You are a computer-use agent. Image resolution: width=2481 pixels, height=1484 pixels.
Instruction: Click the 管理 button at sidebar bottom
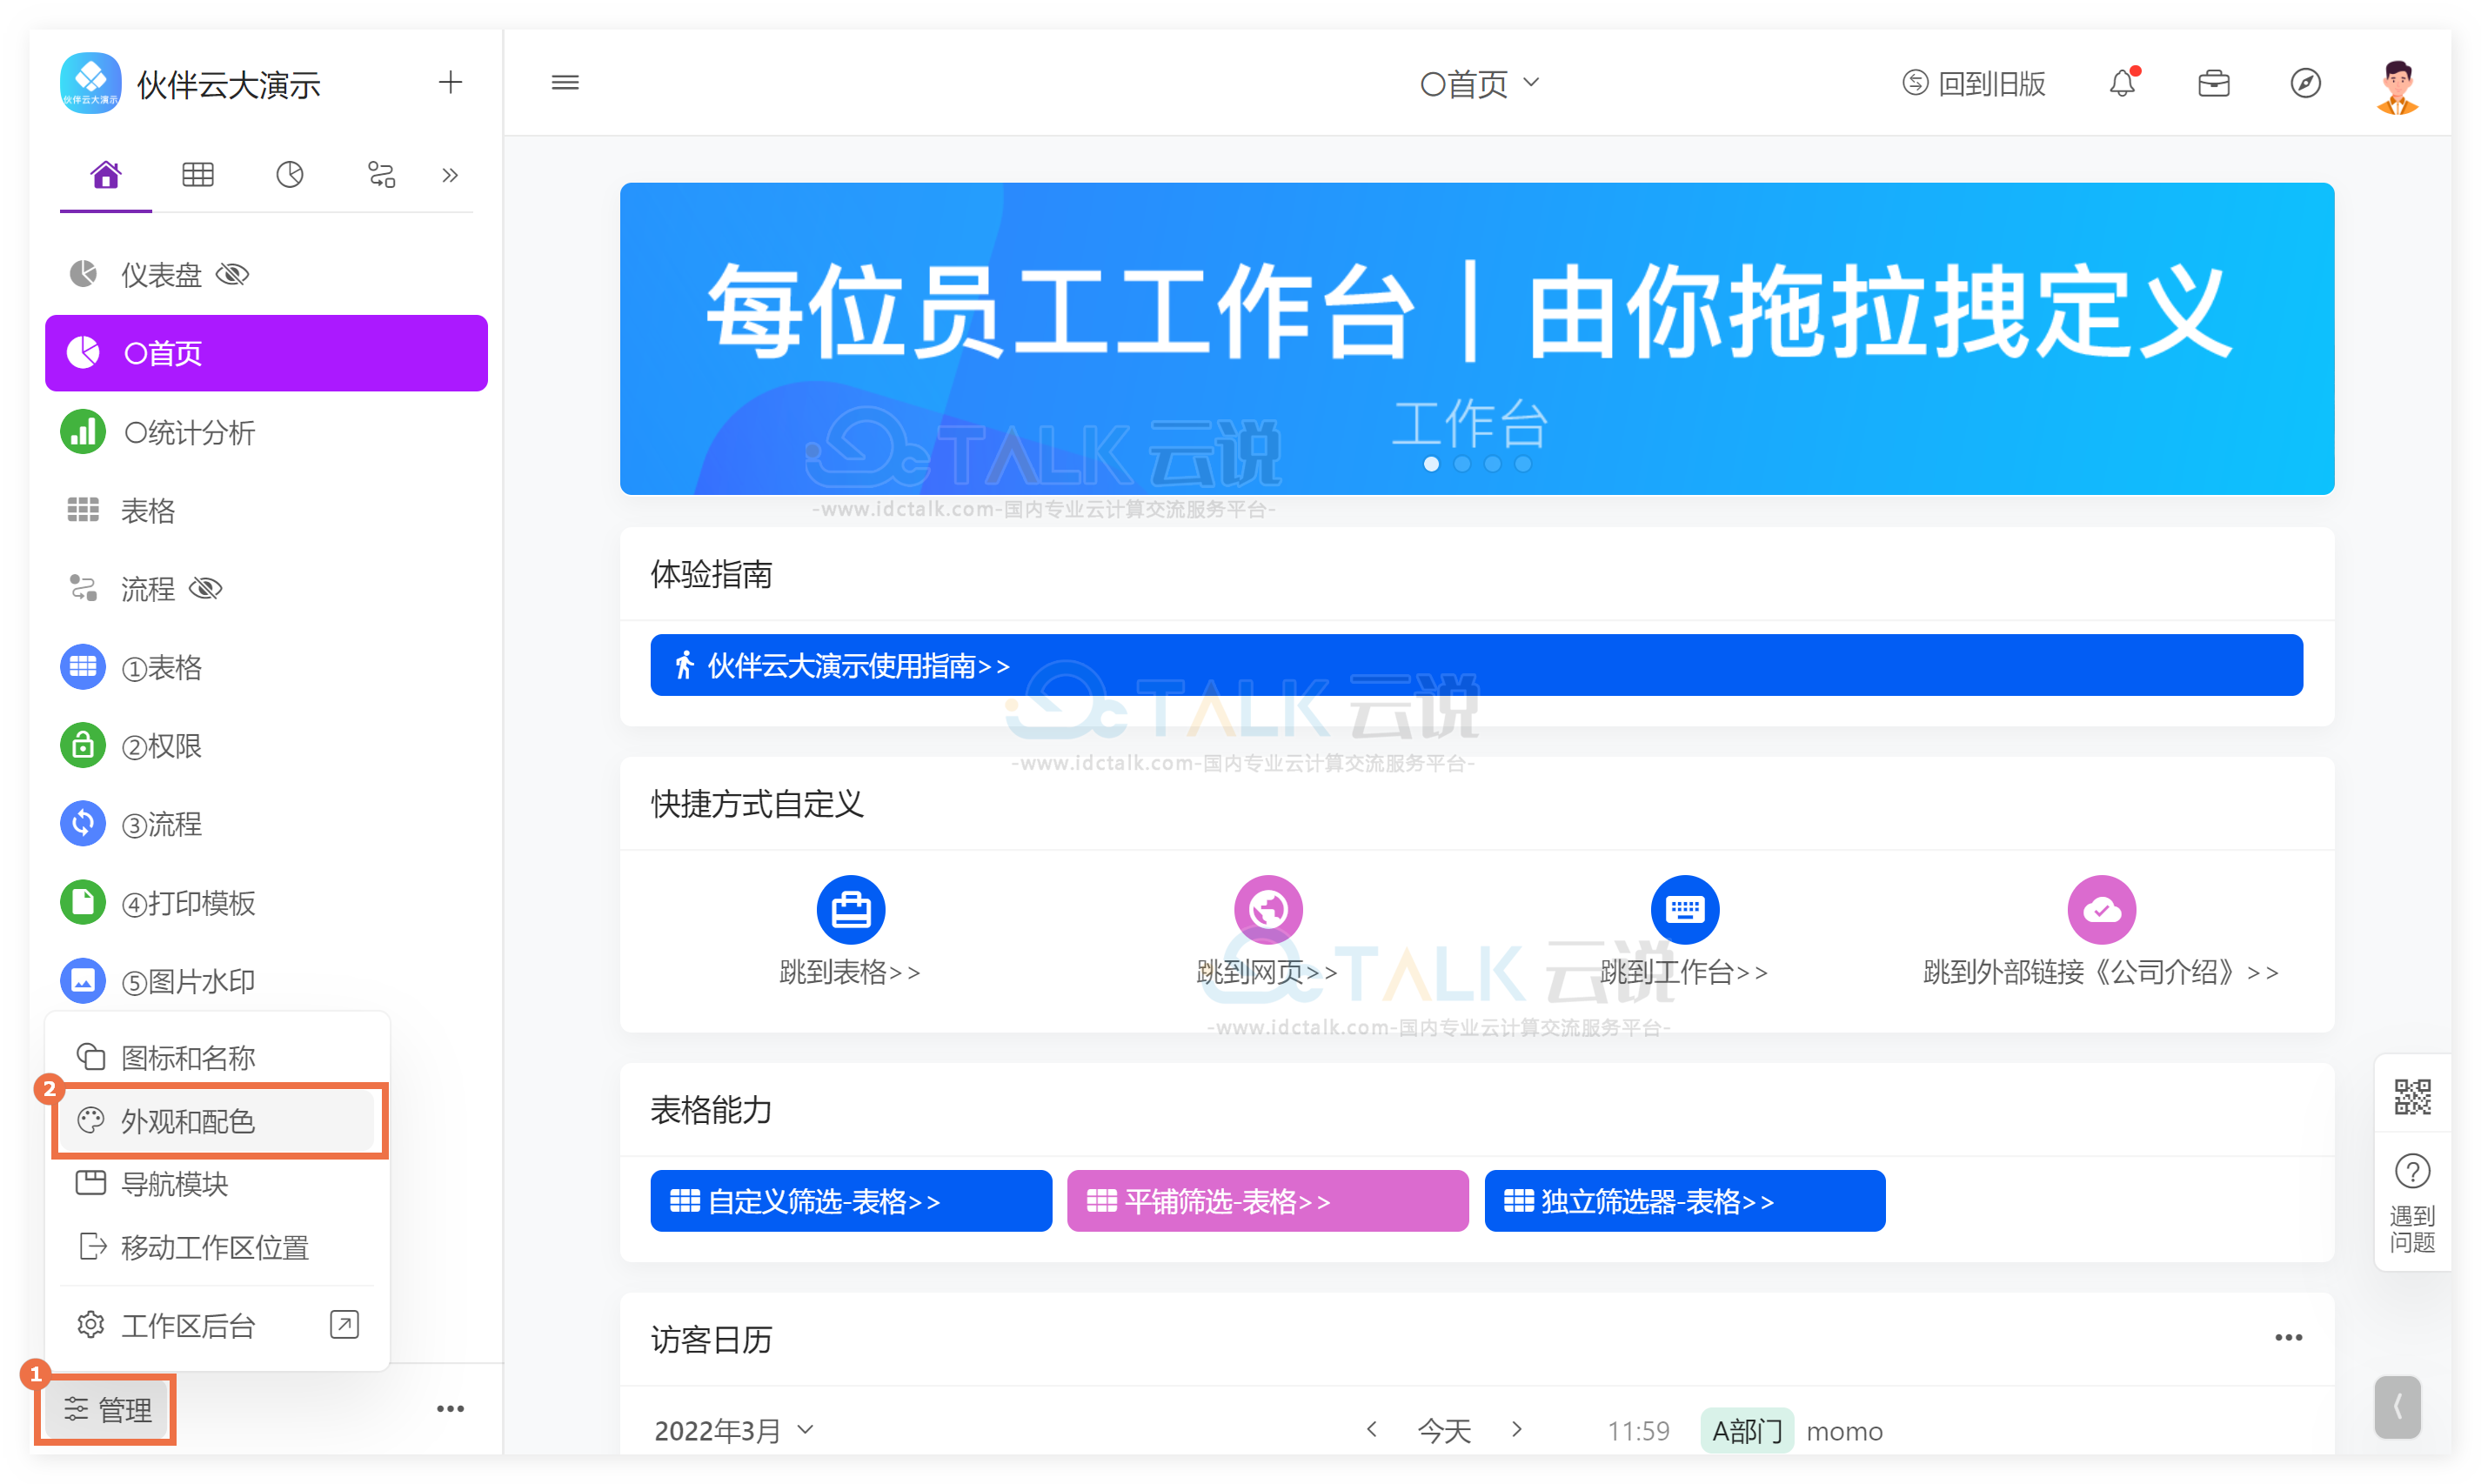click(106, 1409)
